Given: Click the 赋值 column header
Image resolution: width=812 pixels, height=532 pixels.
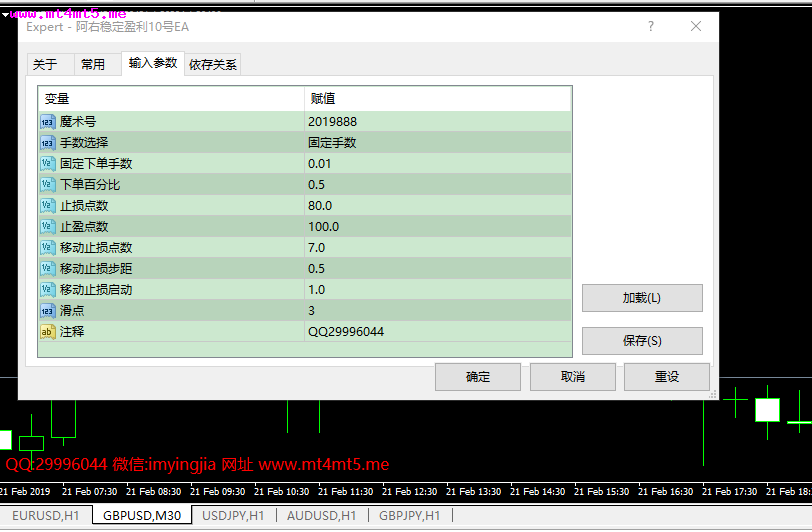Looking at the screenshot, I should pyautogui.click(x=438, y=98).
